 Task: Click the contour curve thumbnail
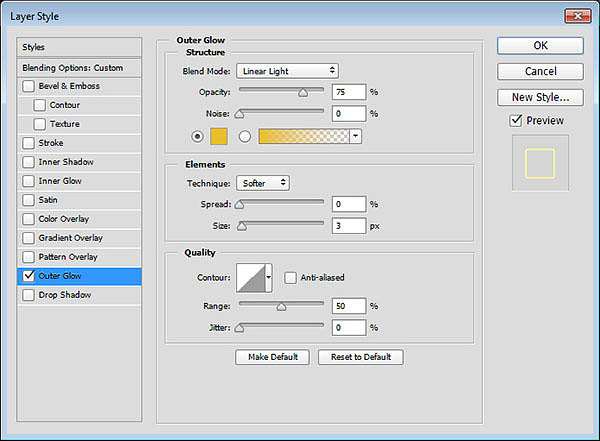(251, 278)
